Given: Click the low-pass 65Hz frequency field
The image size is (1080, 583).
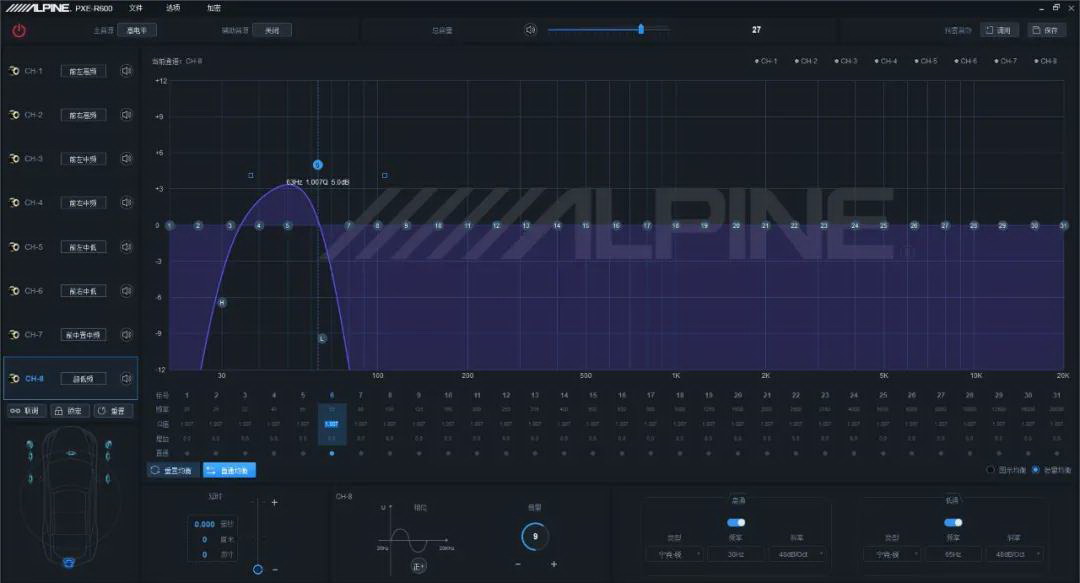Looking at the screenshot, I should tap(953, 554).
